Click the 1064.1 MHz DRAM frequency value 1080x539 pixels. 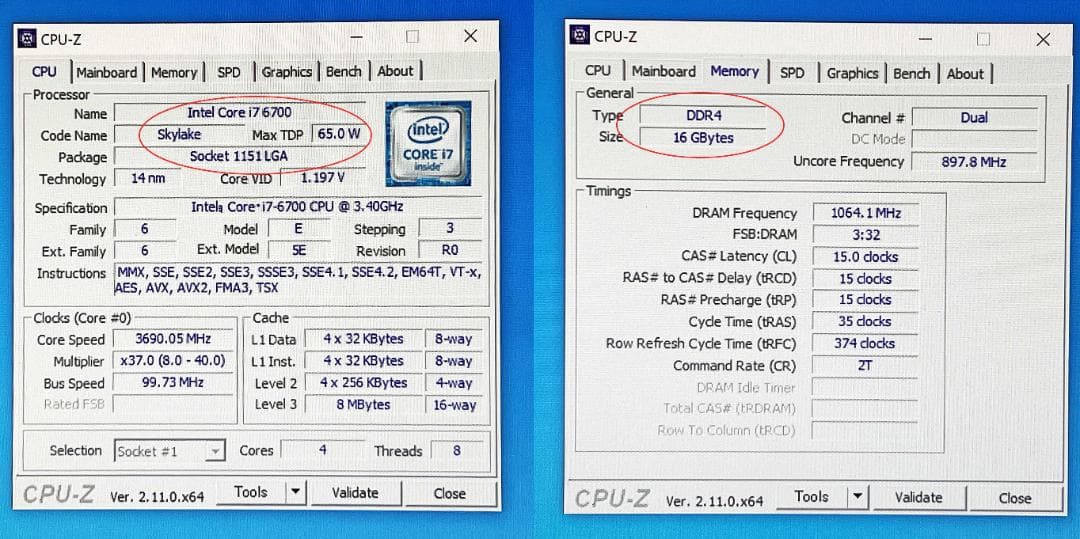(x=865, y=213)
